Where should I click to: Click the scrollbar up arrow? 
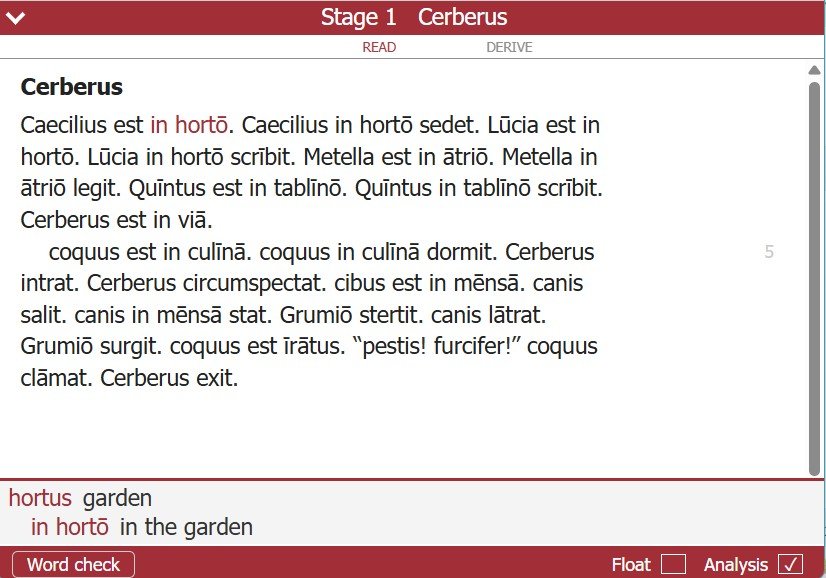[x=815, y=70]
